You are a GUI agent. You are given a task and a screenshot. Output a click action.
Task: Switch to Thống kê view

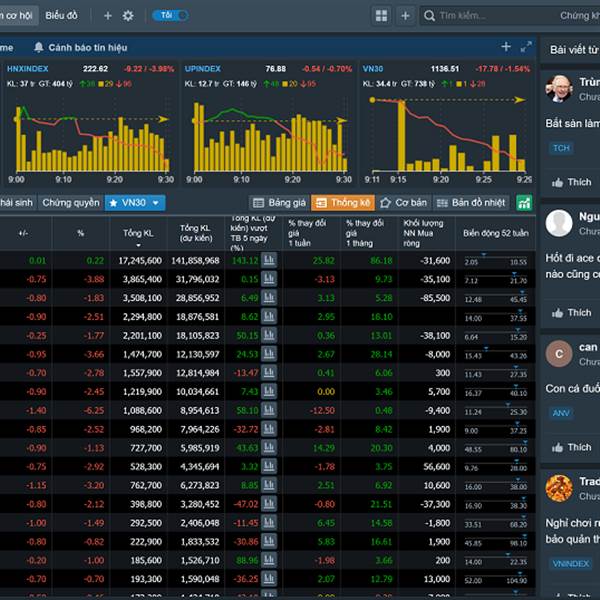click(x=343, y=203)
